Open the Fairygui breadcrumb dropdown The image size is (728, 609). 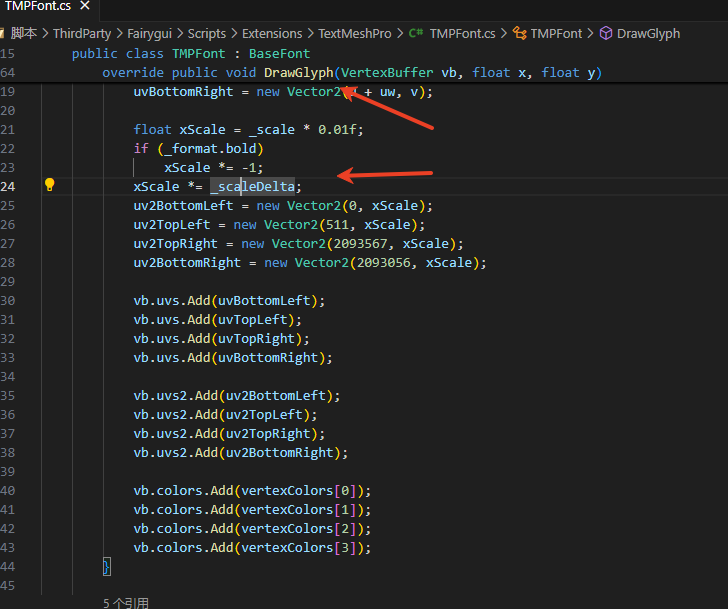click(x=148, y=33)
